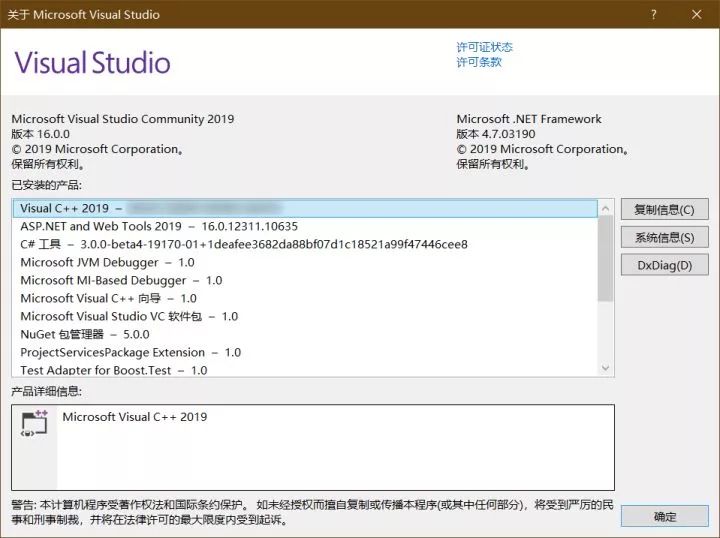
Task: Close the About Visual Studio dialog
Action: [x=697, y=14]
